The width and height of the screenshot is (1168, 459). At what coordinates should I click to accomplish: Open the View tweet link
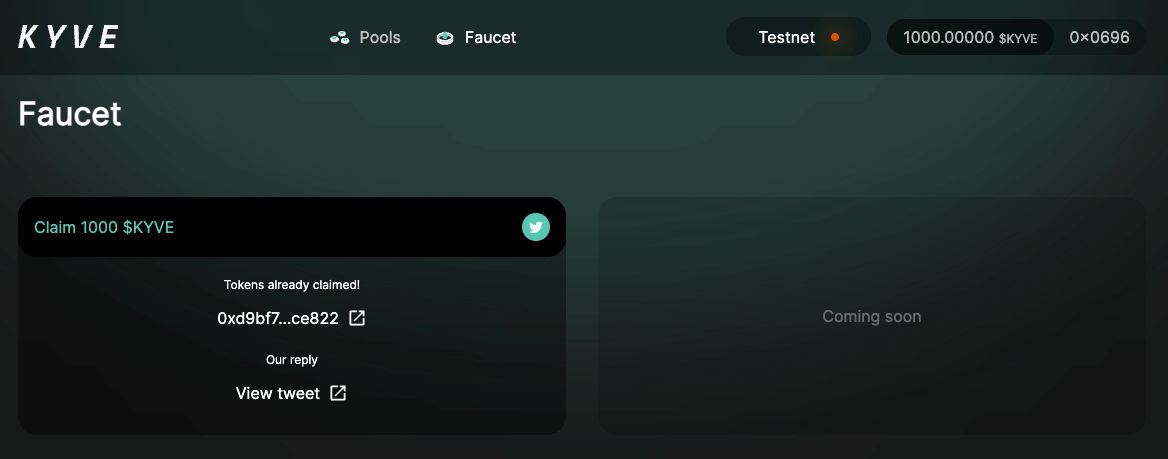[278, 393]
